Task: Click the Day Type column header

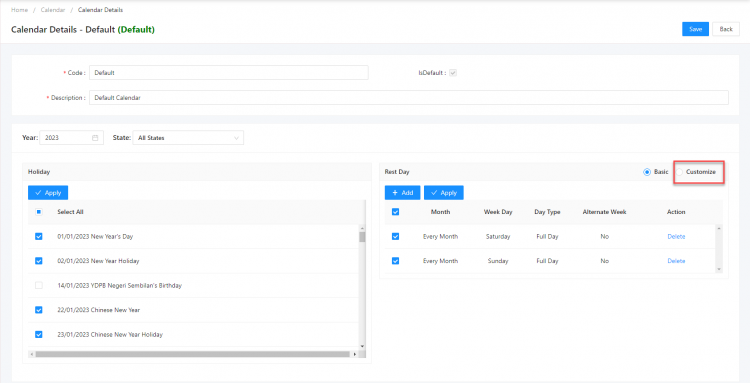Action: pos(547,212)
